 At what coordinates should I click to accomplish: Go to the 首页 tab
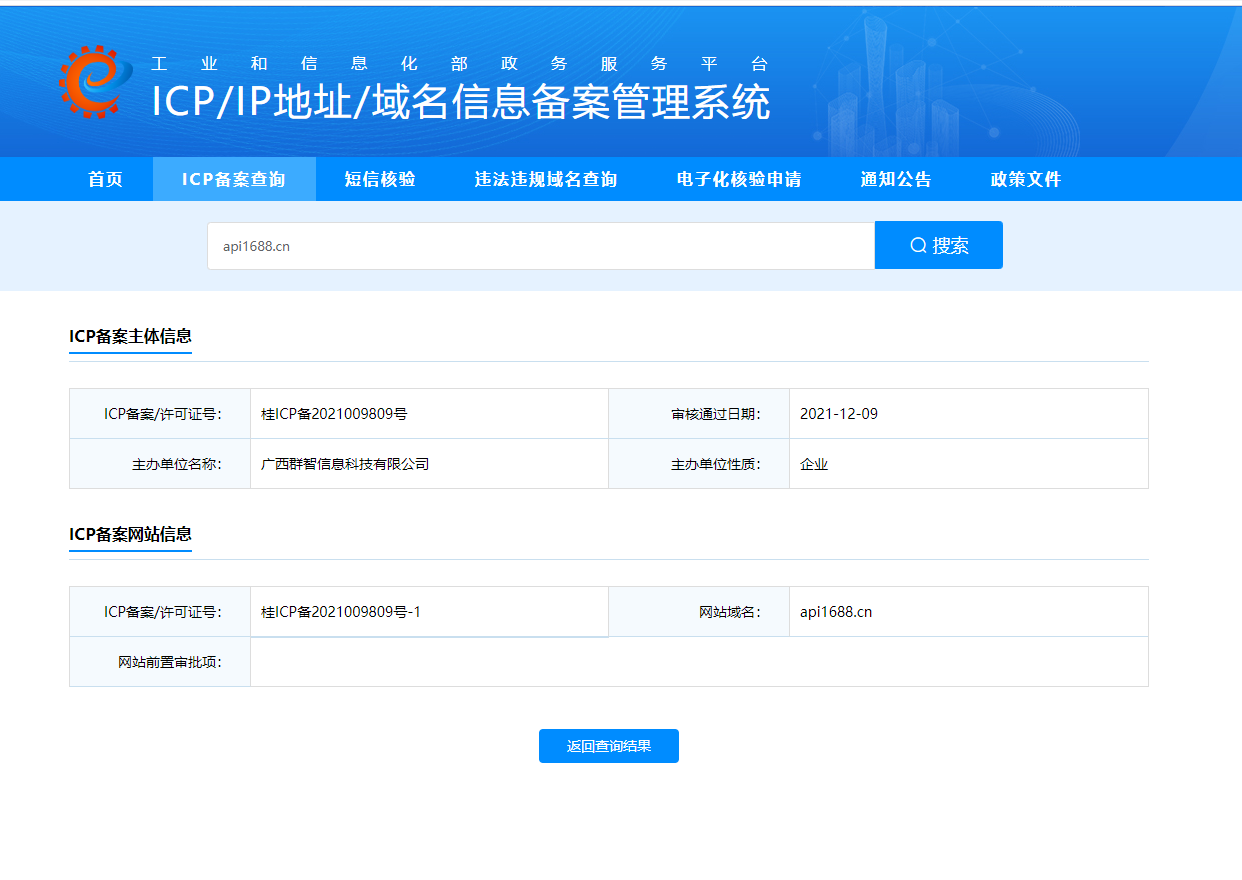tap(105, 180)
